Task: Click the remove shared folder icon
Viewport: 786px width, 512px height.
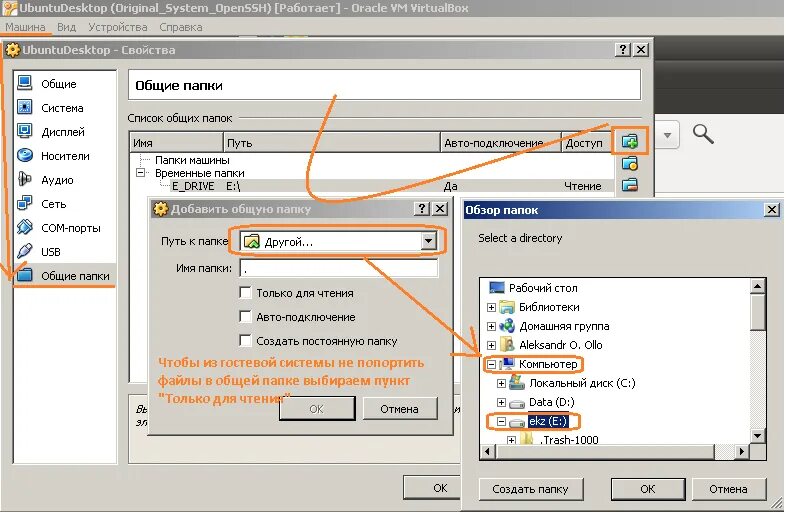Action: point(630,185)
